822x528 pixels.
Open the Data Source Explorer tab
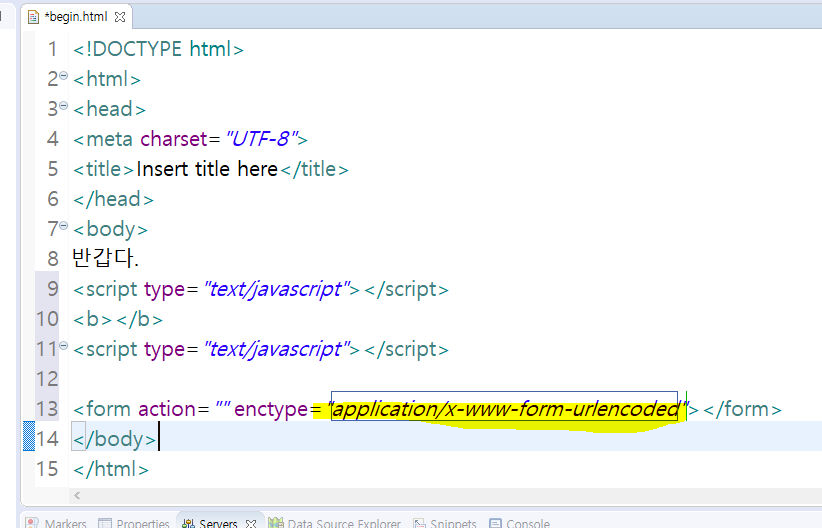[x=334, y=523]
